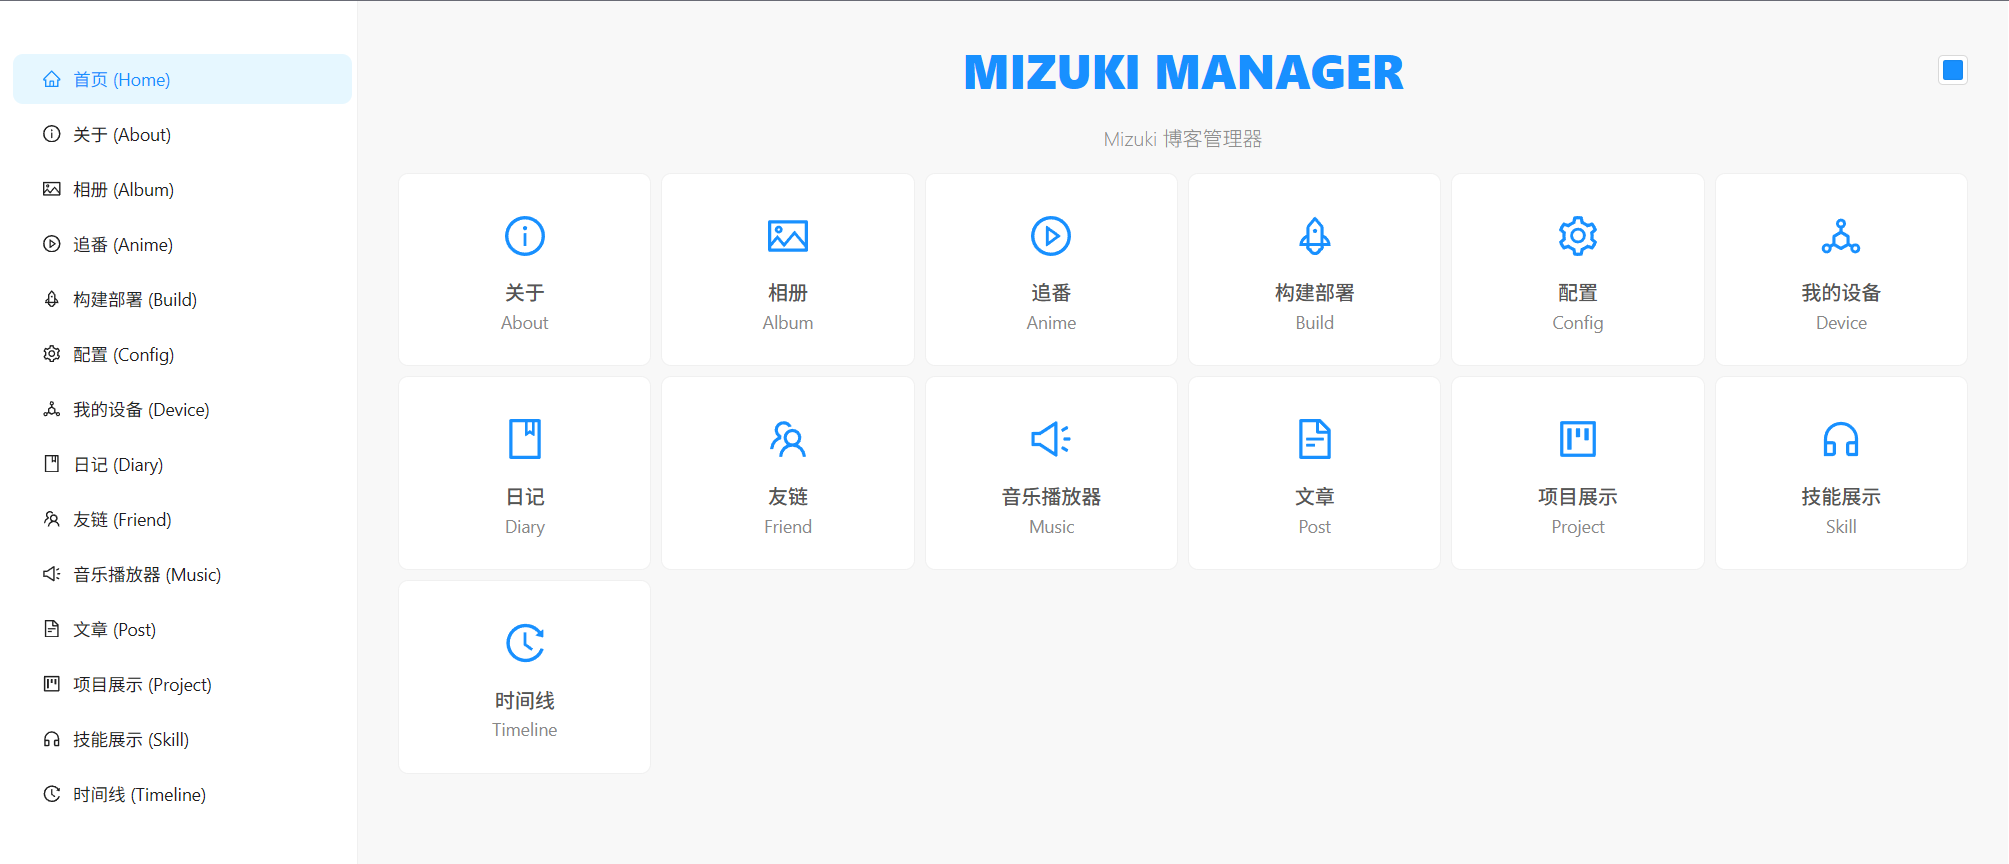Click the people icon beside 友链 (Friend) in sidebar
The height and width of the screenshot is (864, 2009).
pyautogui.click(x=52, y=519)
